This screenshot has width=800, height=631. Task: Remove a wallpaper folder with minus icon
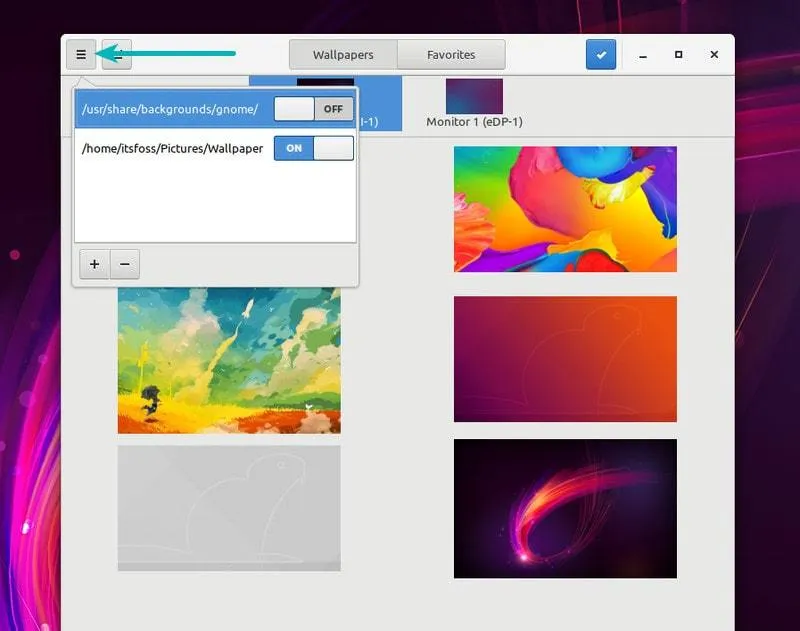[125, 264]
